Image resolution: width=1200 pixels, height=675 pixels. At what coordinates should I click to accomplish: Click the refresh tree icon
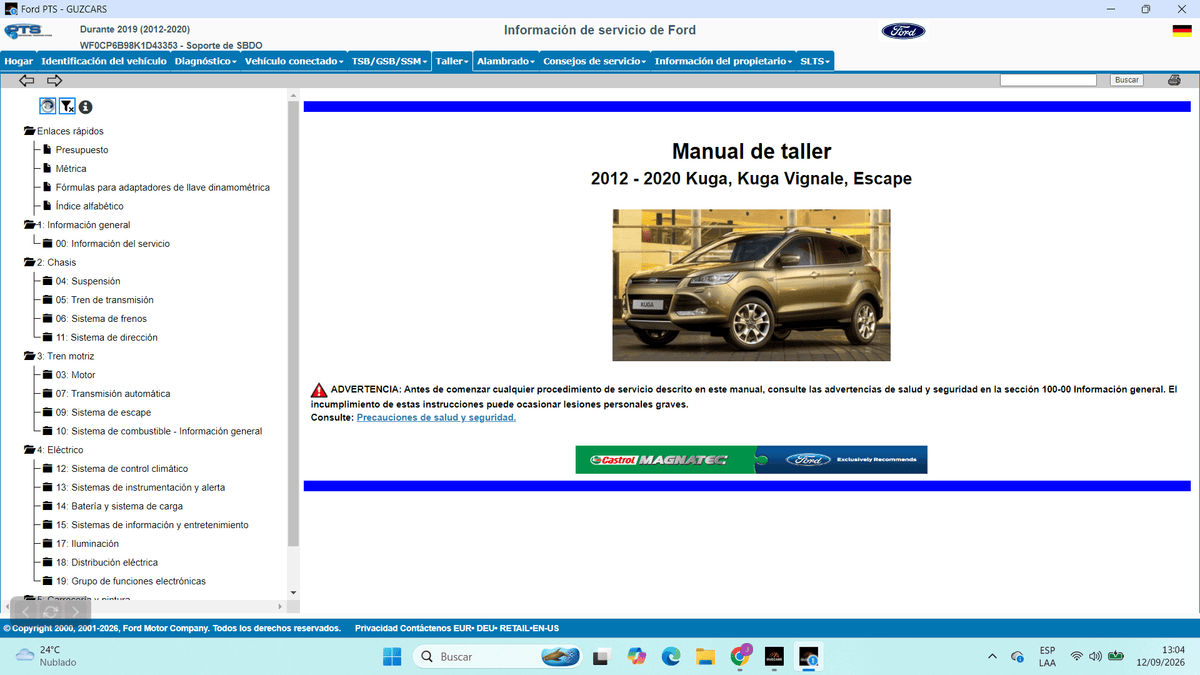click(x=47, y=106)
